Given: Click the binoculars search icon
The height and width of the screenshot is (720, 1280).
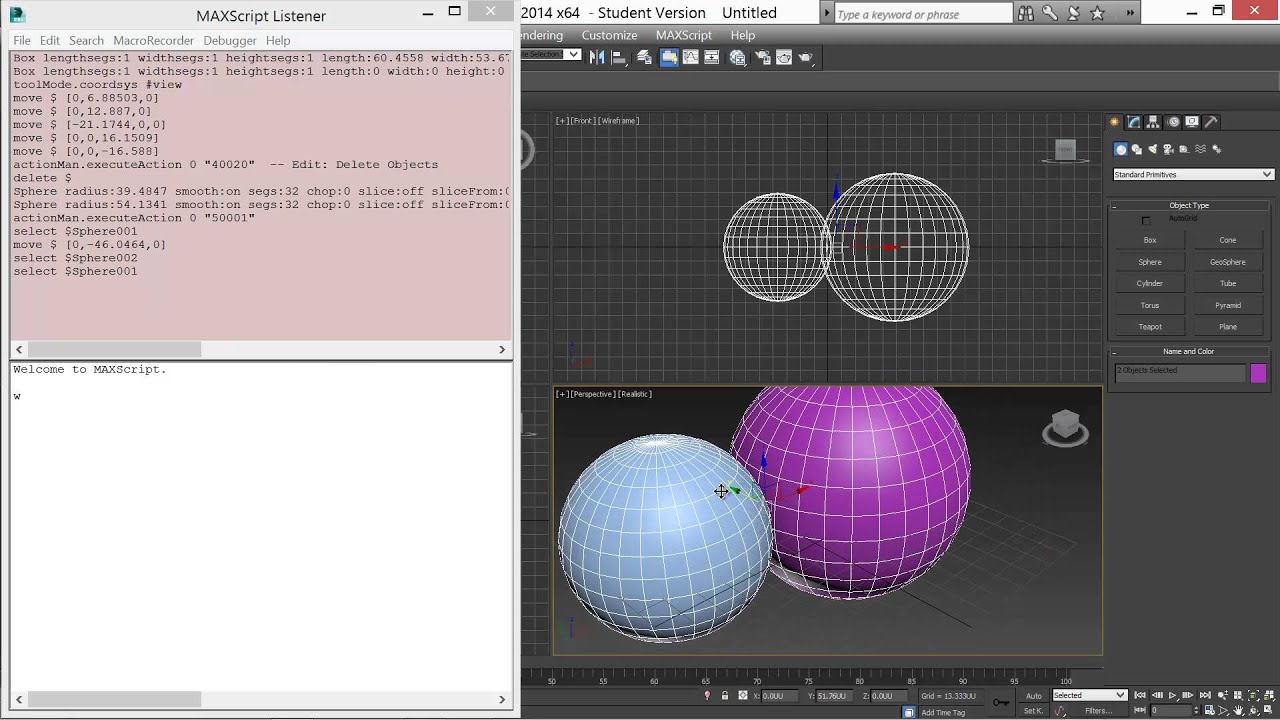Looking at the screenshot, I should pos(1026,13).
